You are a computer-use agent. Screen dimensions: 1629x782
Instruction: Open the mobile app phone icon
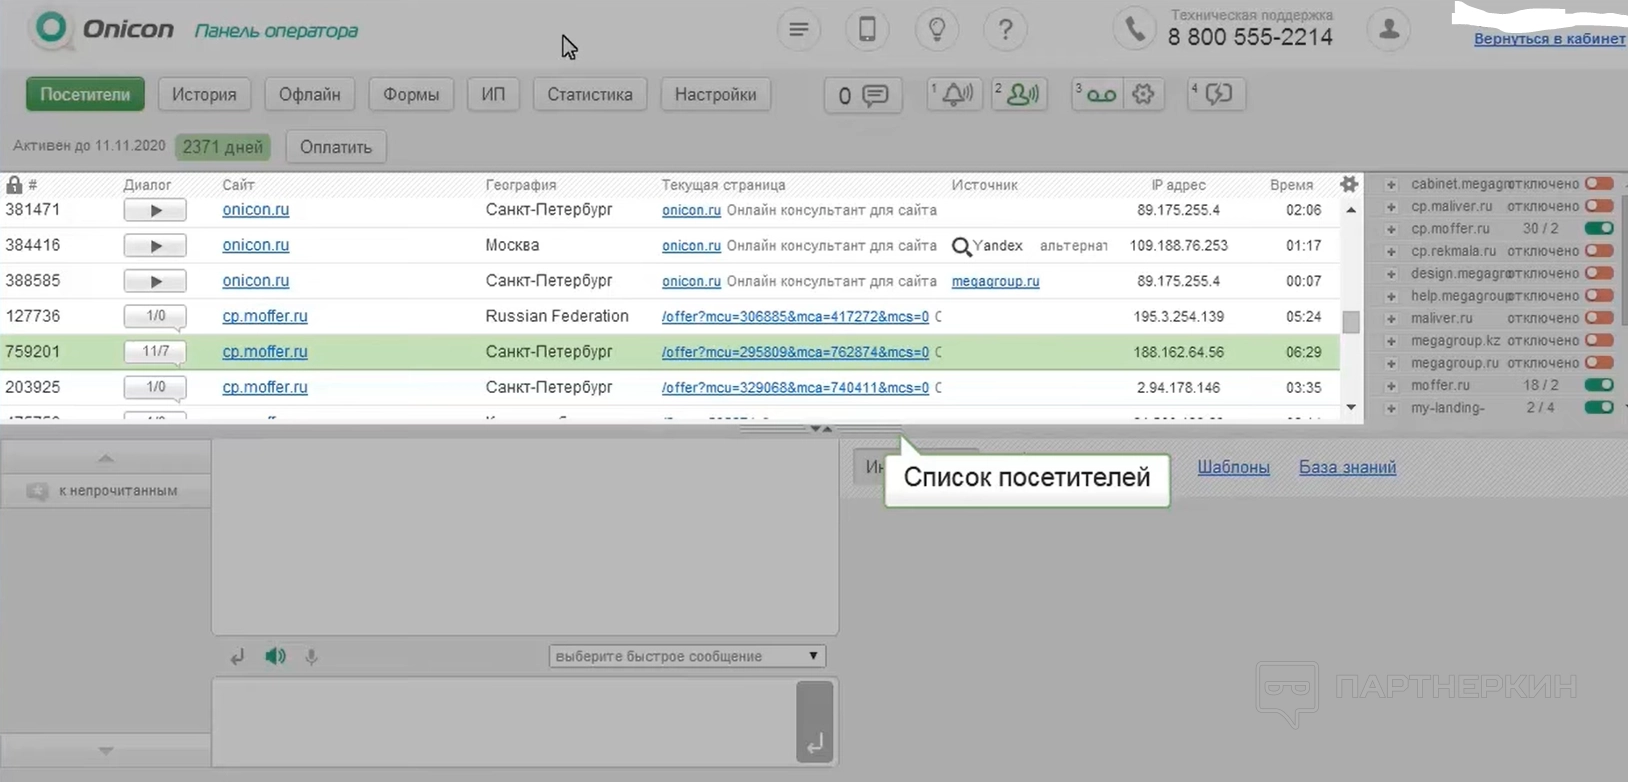[x=867, y=30]
